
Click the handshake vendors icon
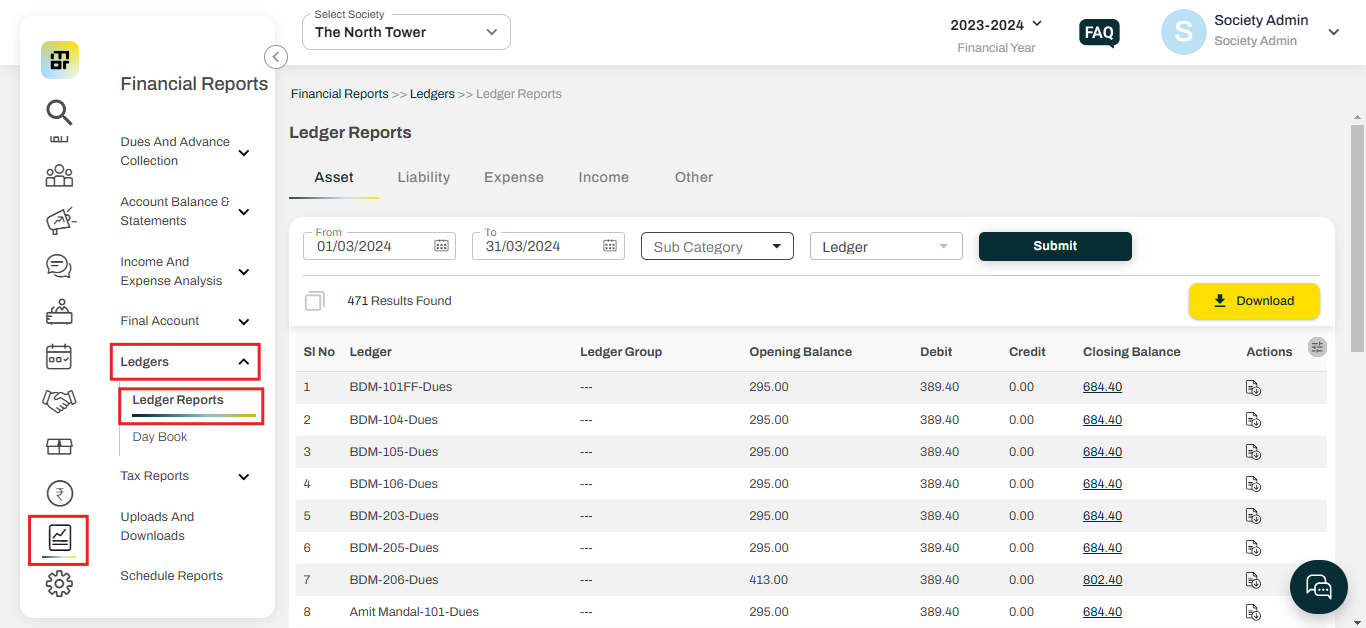click(x=58, y=401)
